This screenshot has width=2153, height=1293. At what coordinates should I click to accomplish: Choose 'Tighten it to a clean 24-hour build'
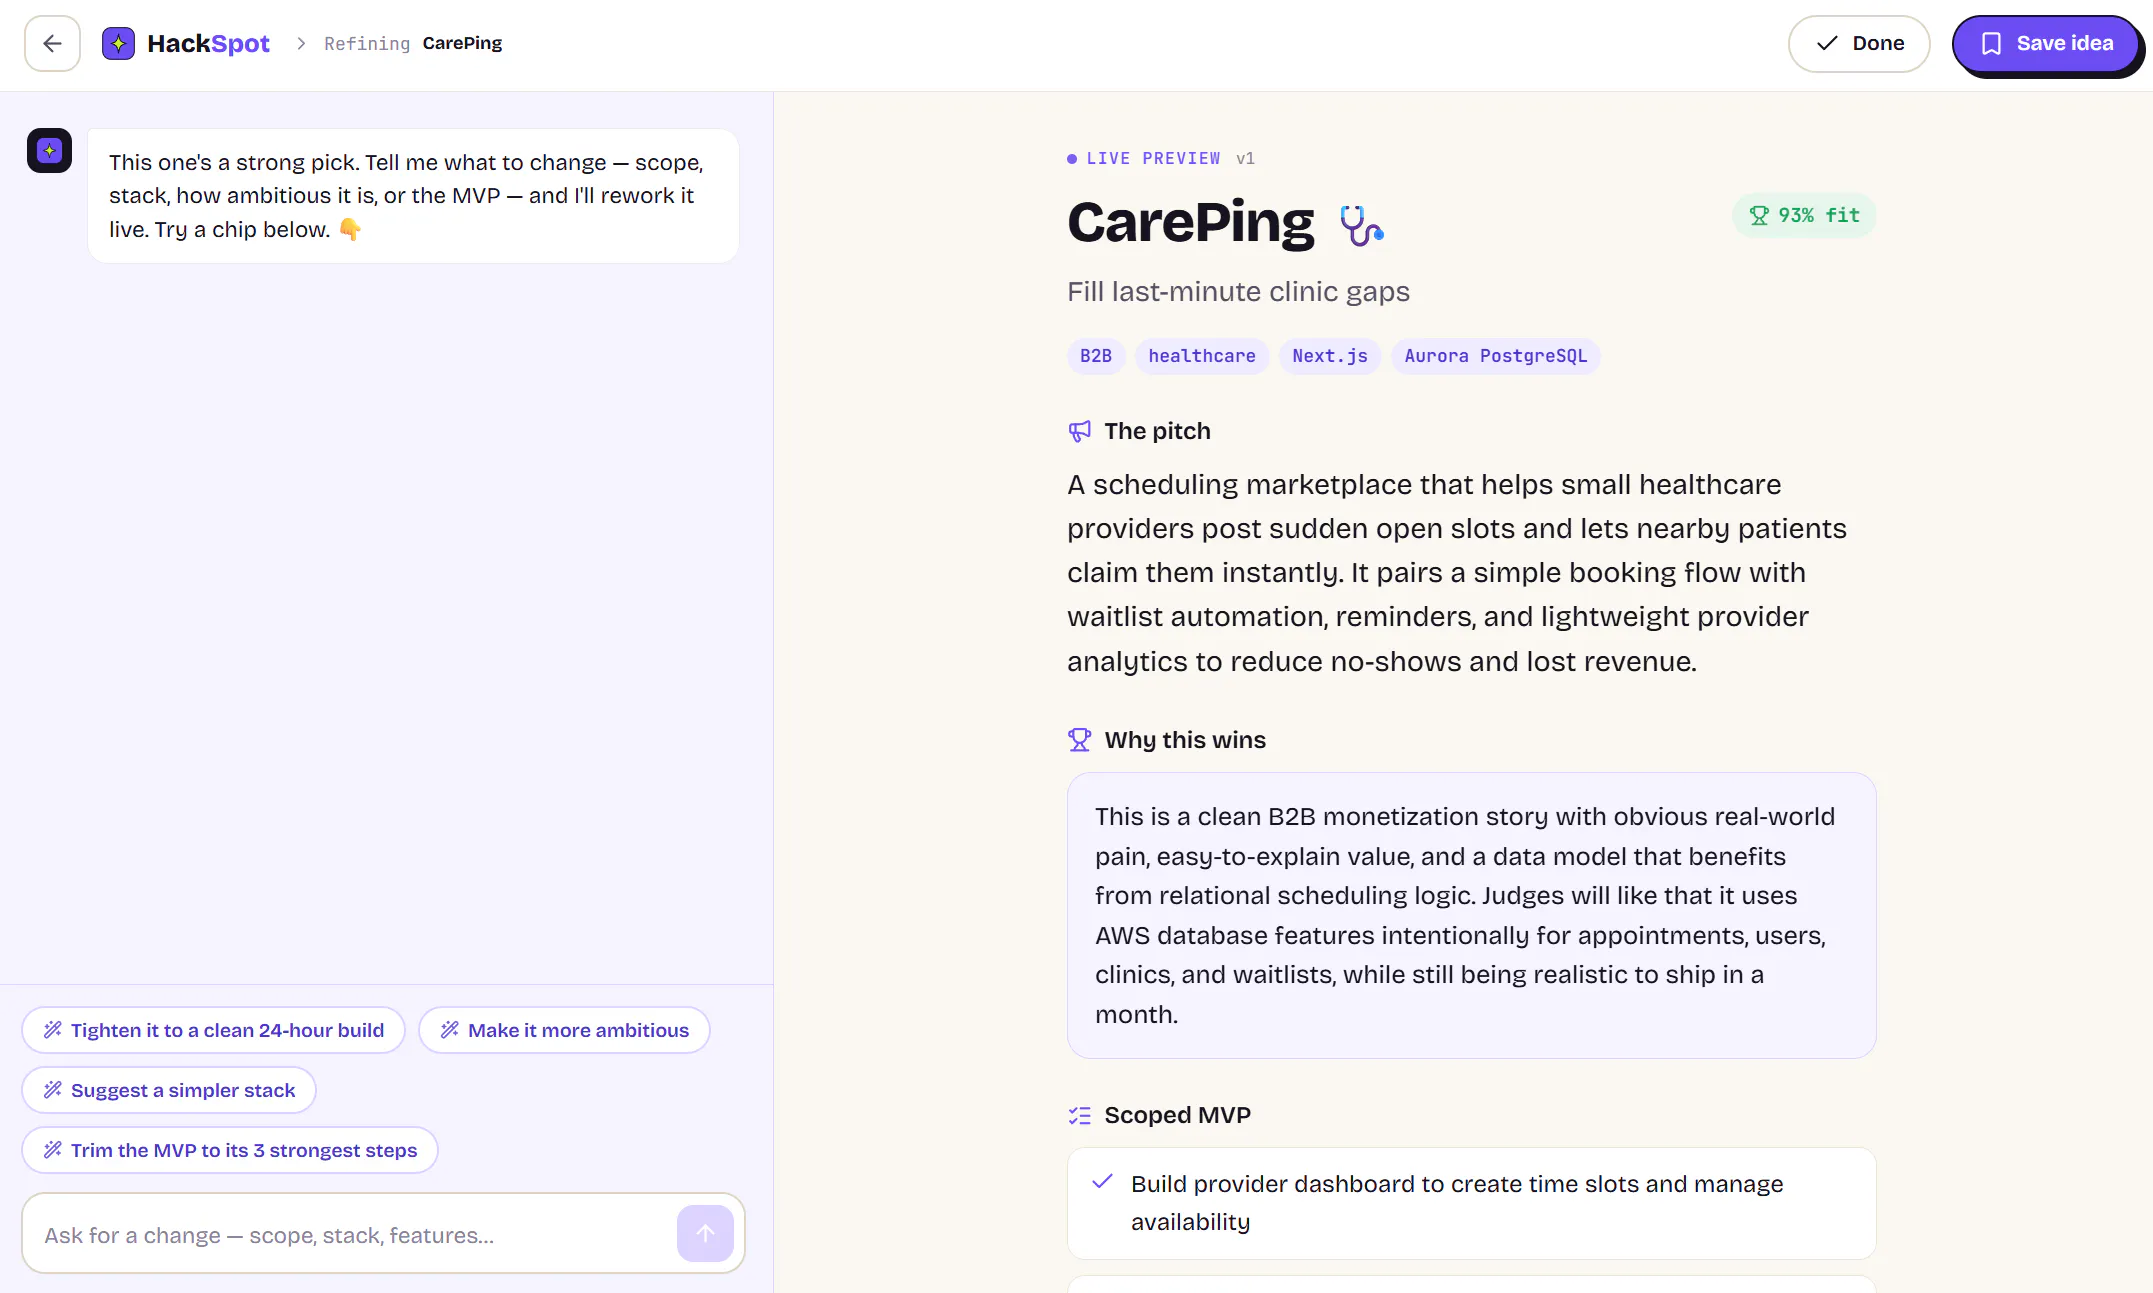tap(213, 1030)
